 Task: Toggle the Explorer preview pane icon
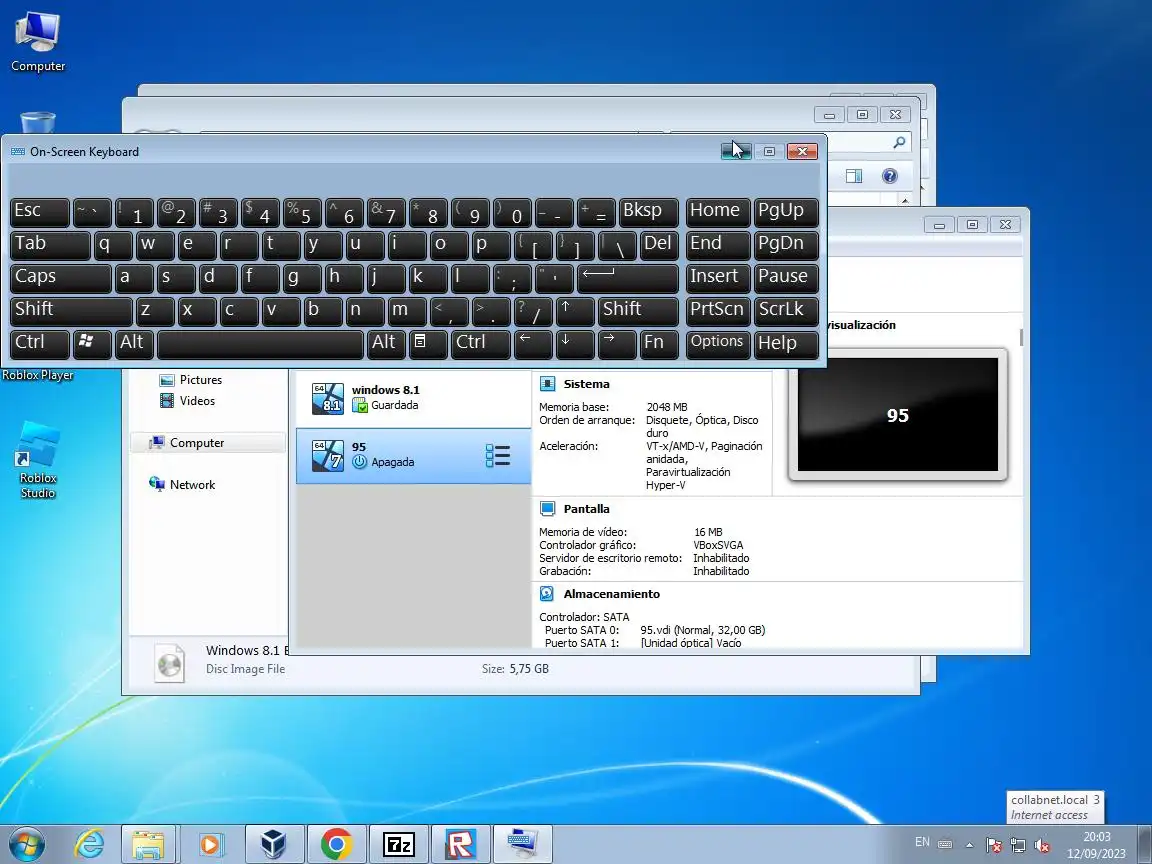tap(853, 176)
